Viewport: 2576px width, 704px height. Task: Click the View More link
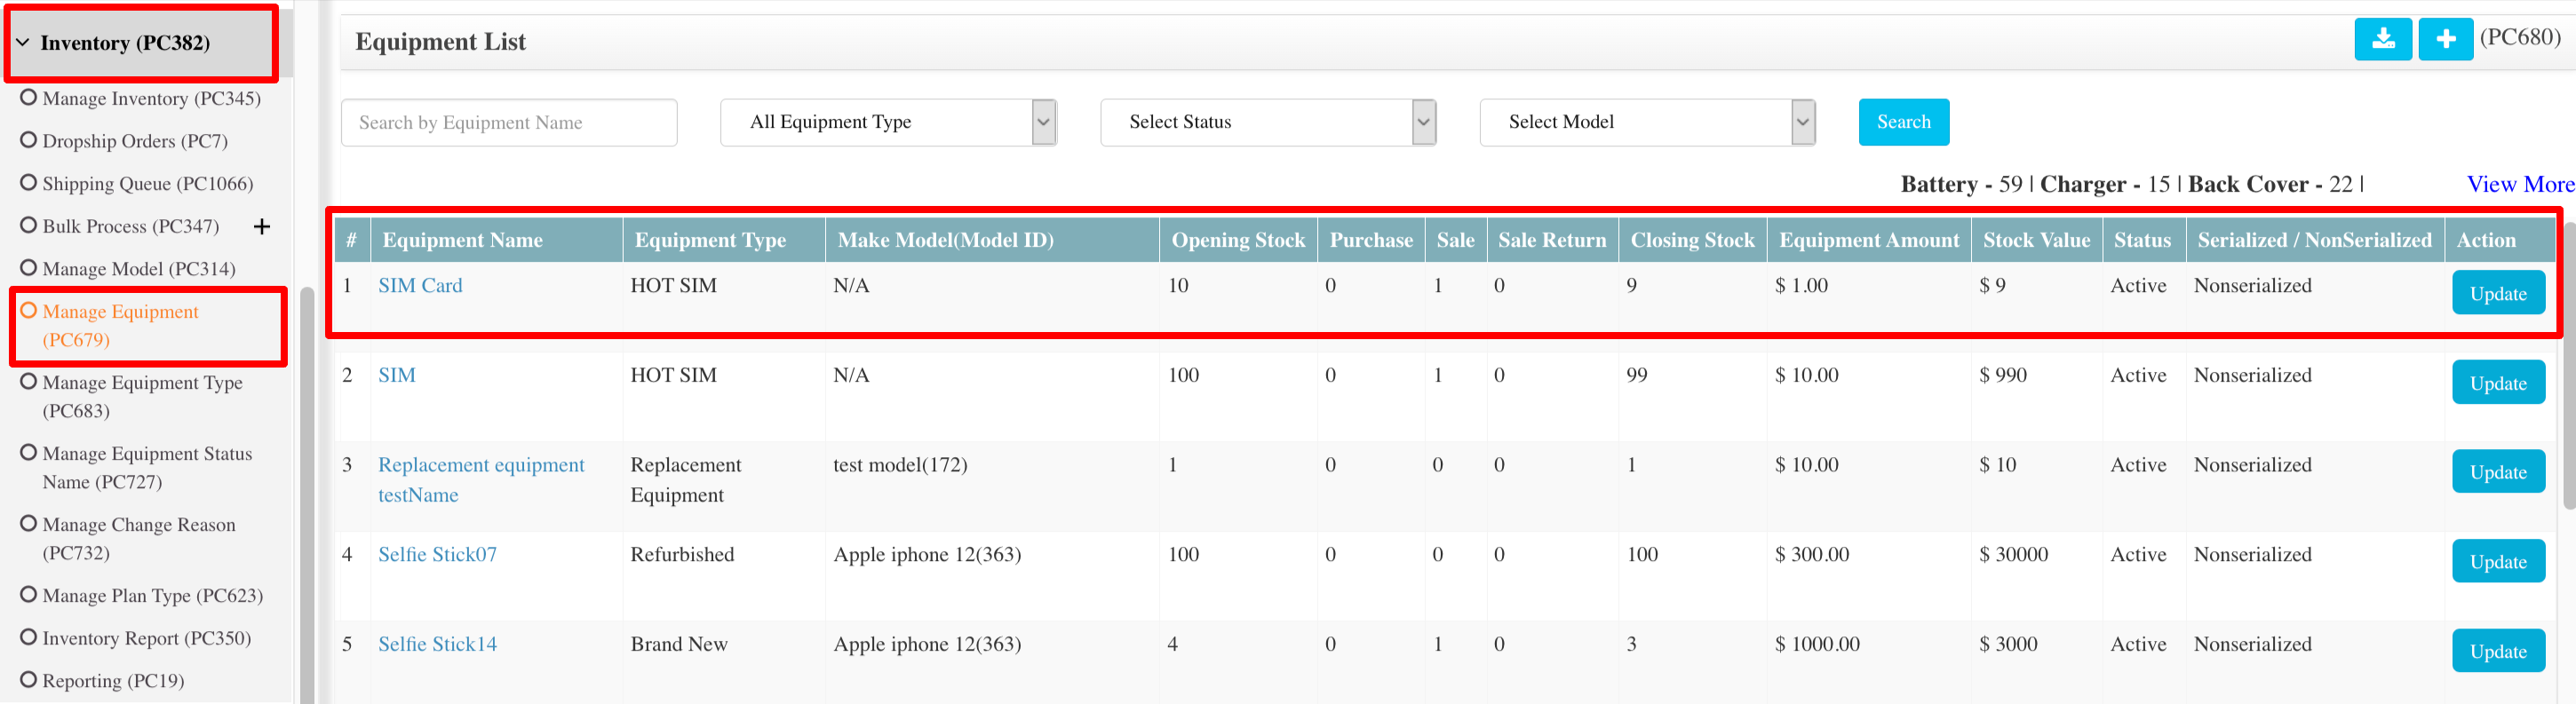[2520, 184]
